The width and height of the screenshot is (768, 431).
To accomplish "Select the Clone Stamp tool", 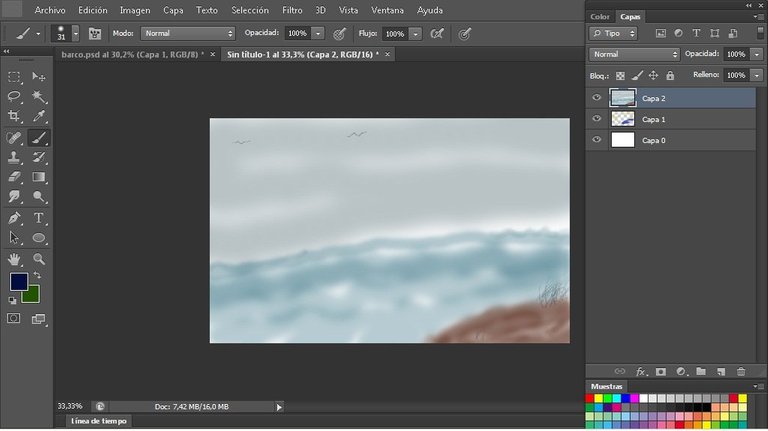I will [14, 157].
